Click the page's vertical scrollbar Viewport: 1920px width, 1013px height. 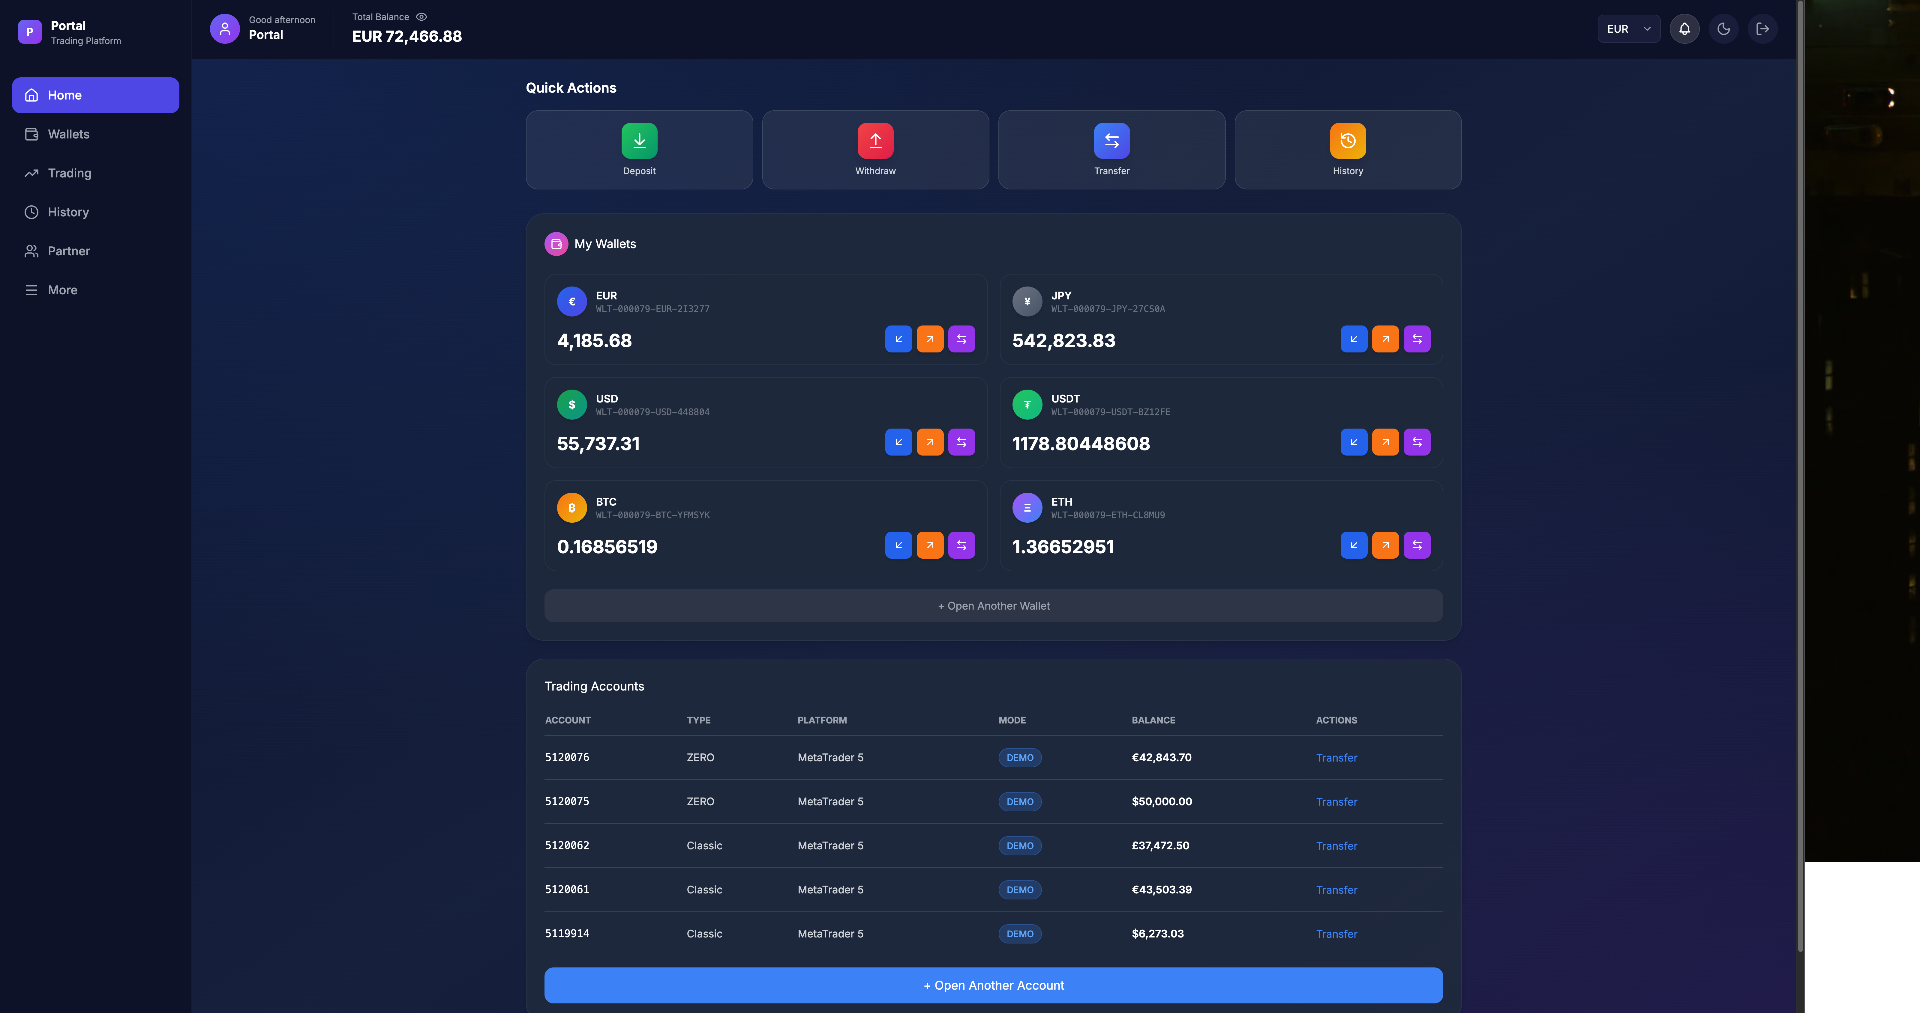click(1800, 480)
